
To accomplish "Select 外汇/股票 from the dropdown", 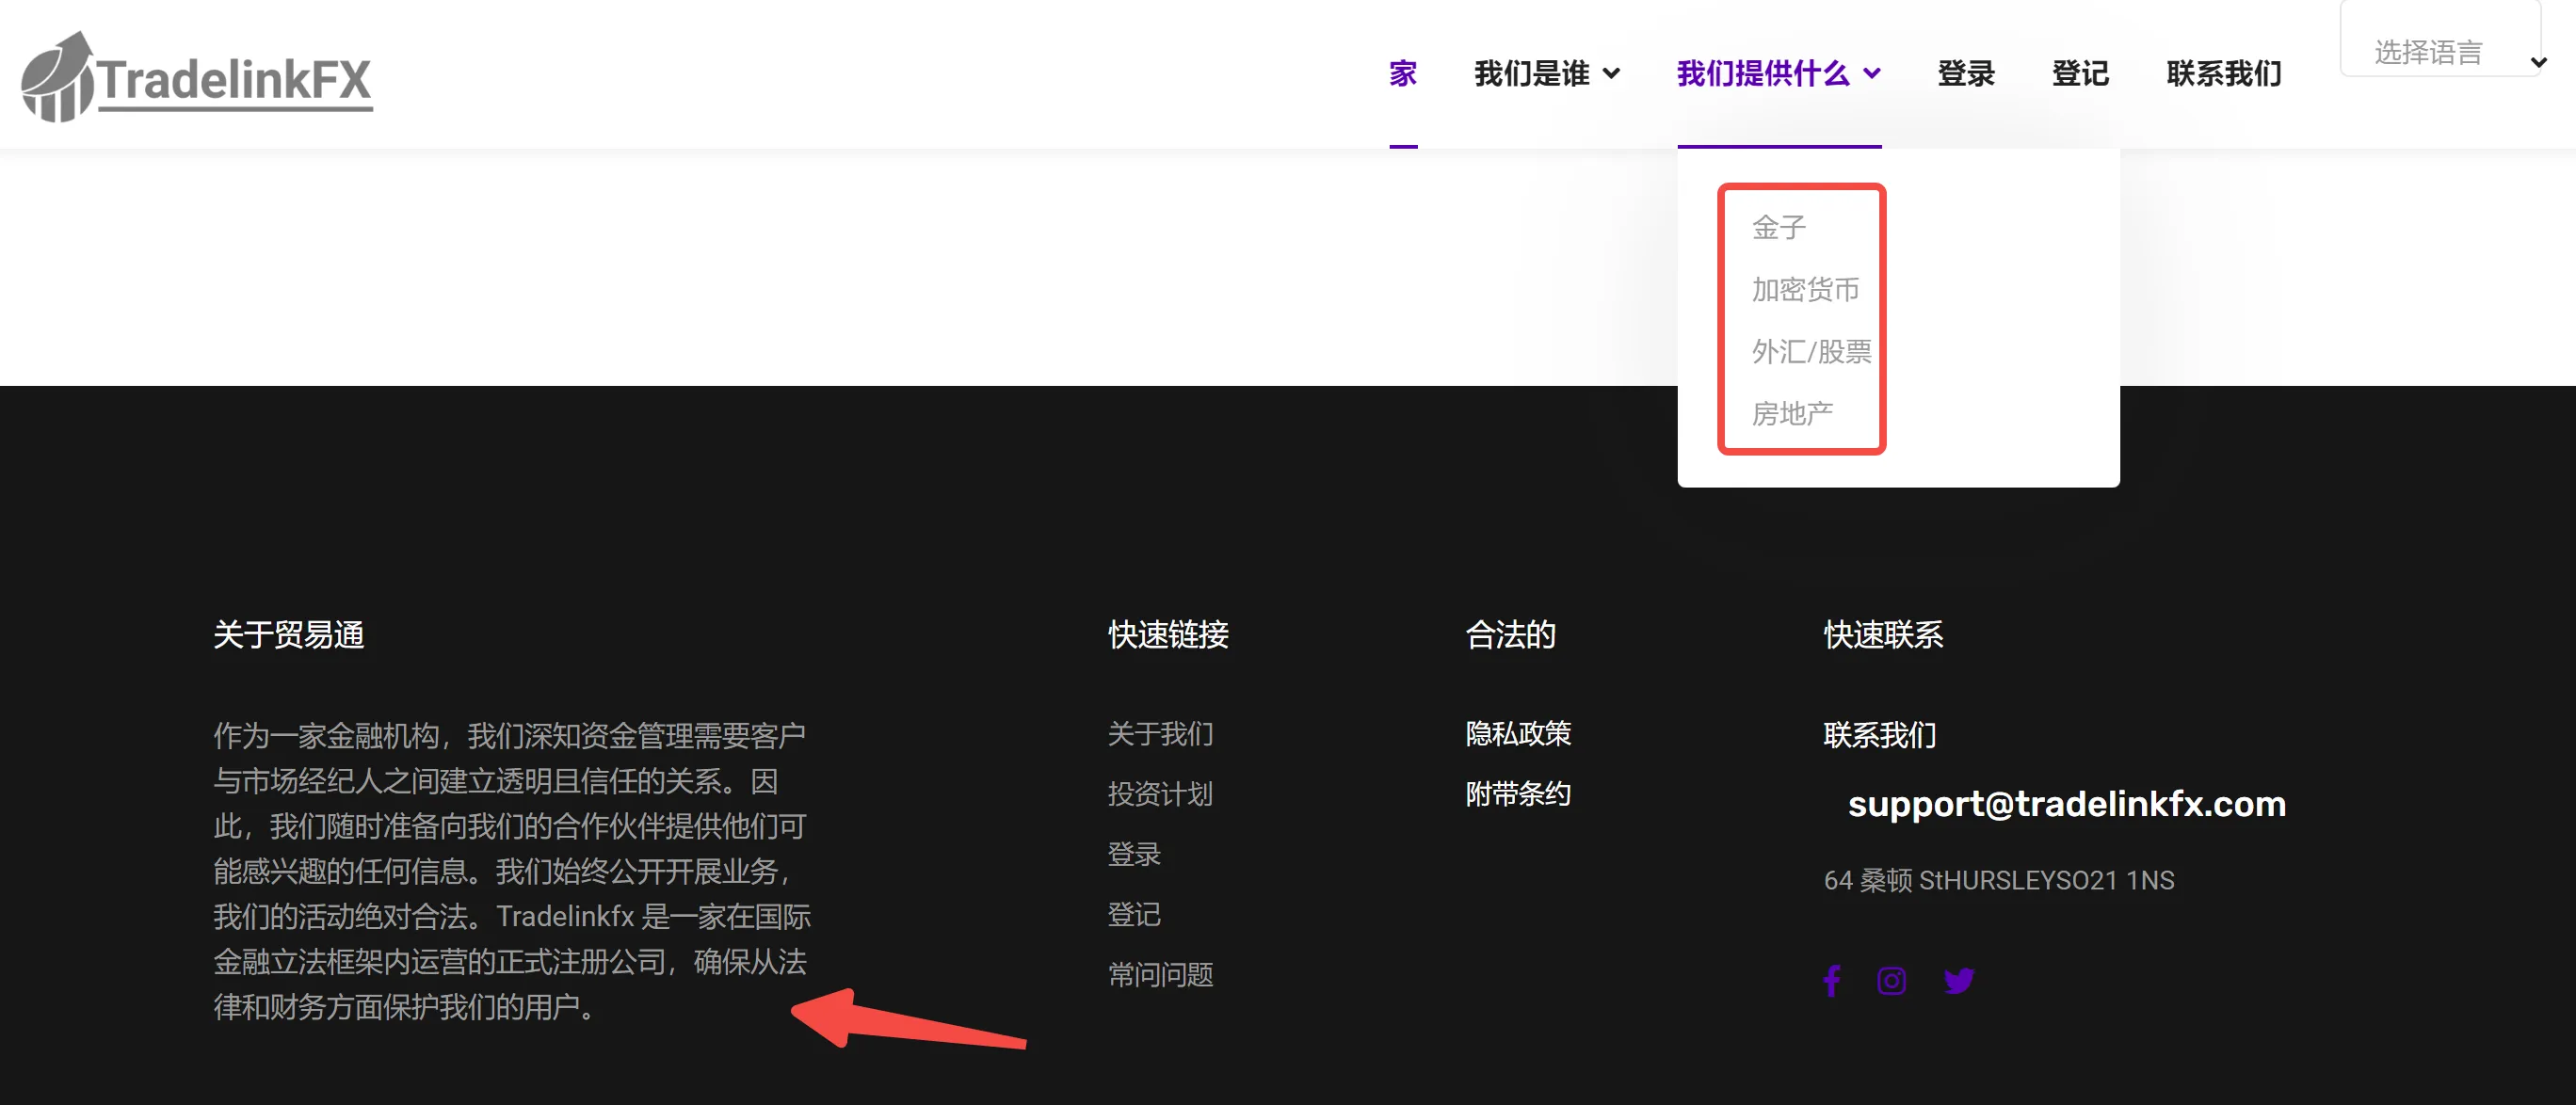I will pyautogui.click(x=1811, y=351).
